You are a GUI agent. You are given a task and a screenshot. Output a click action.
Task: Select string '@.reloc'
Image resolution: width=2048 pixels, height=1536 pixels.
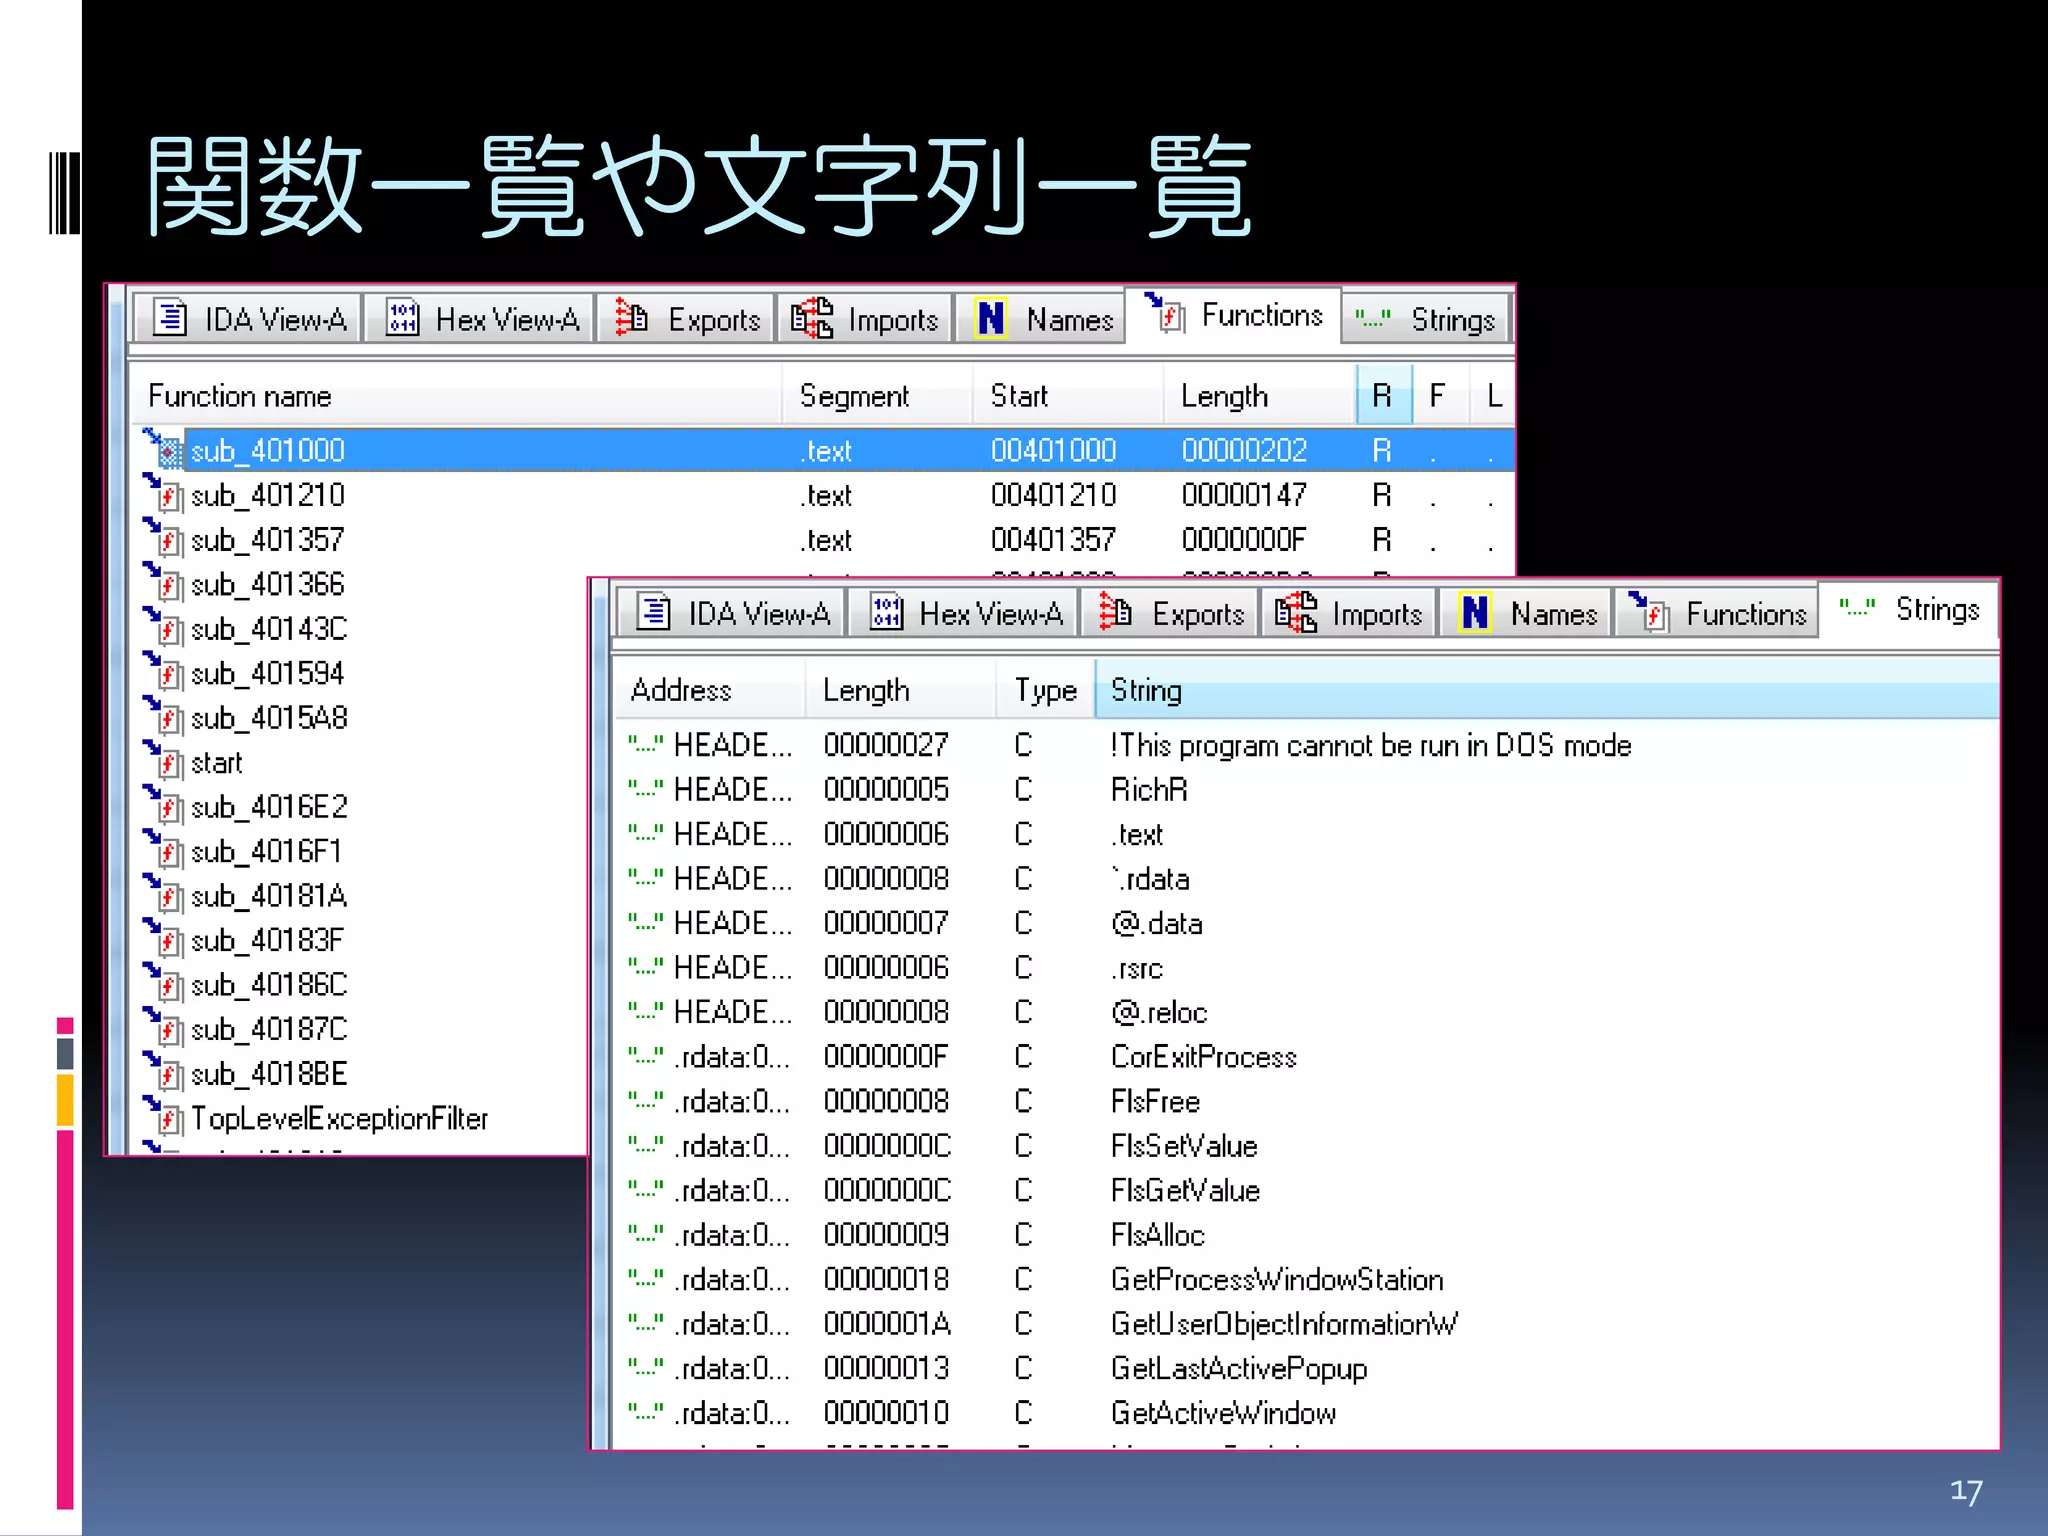(1159, 1012)
